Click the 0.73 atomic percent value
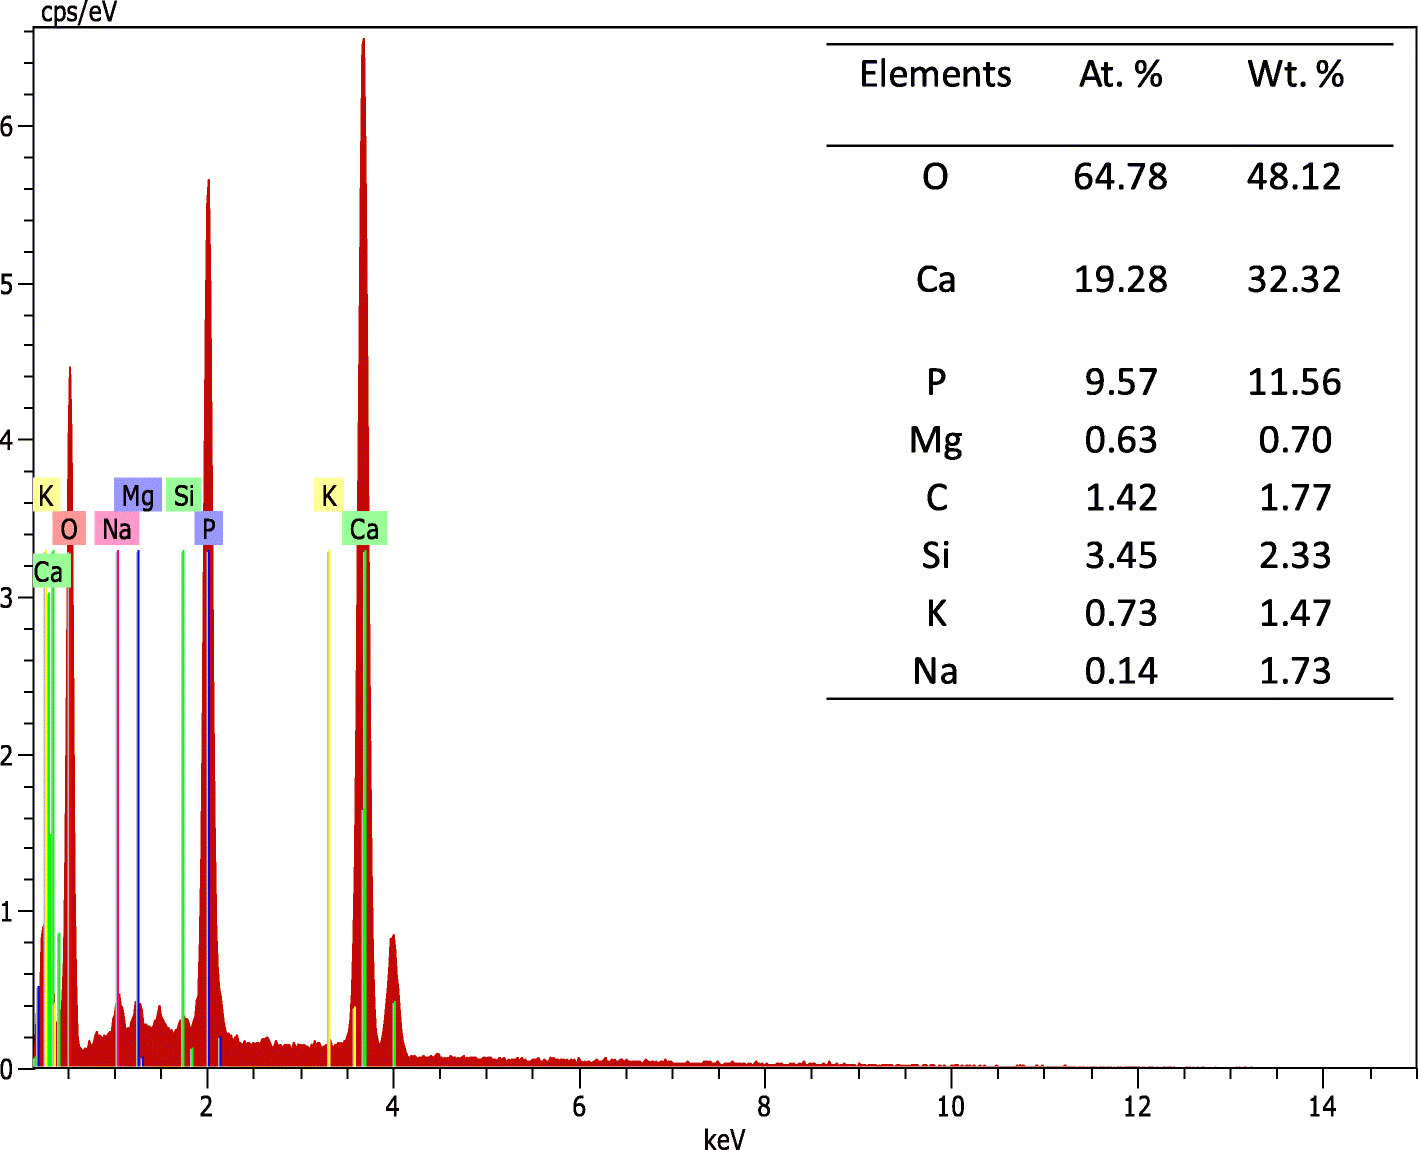 pos(1121,613)
